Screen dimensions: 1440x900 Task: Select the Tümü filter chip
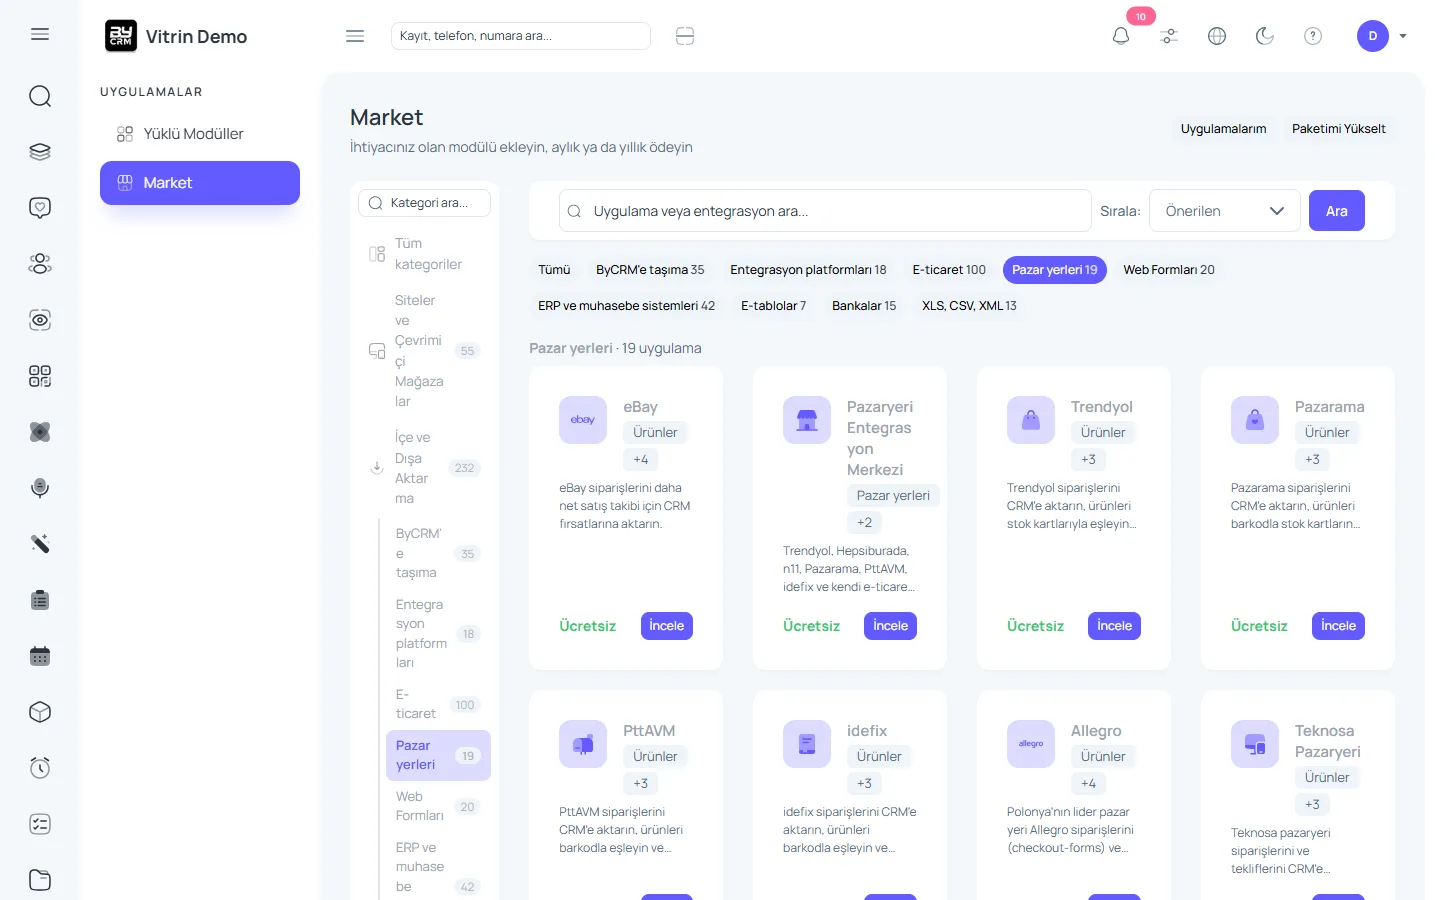pyautogui.click(x=554, y=270)
